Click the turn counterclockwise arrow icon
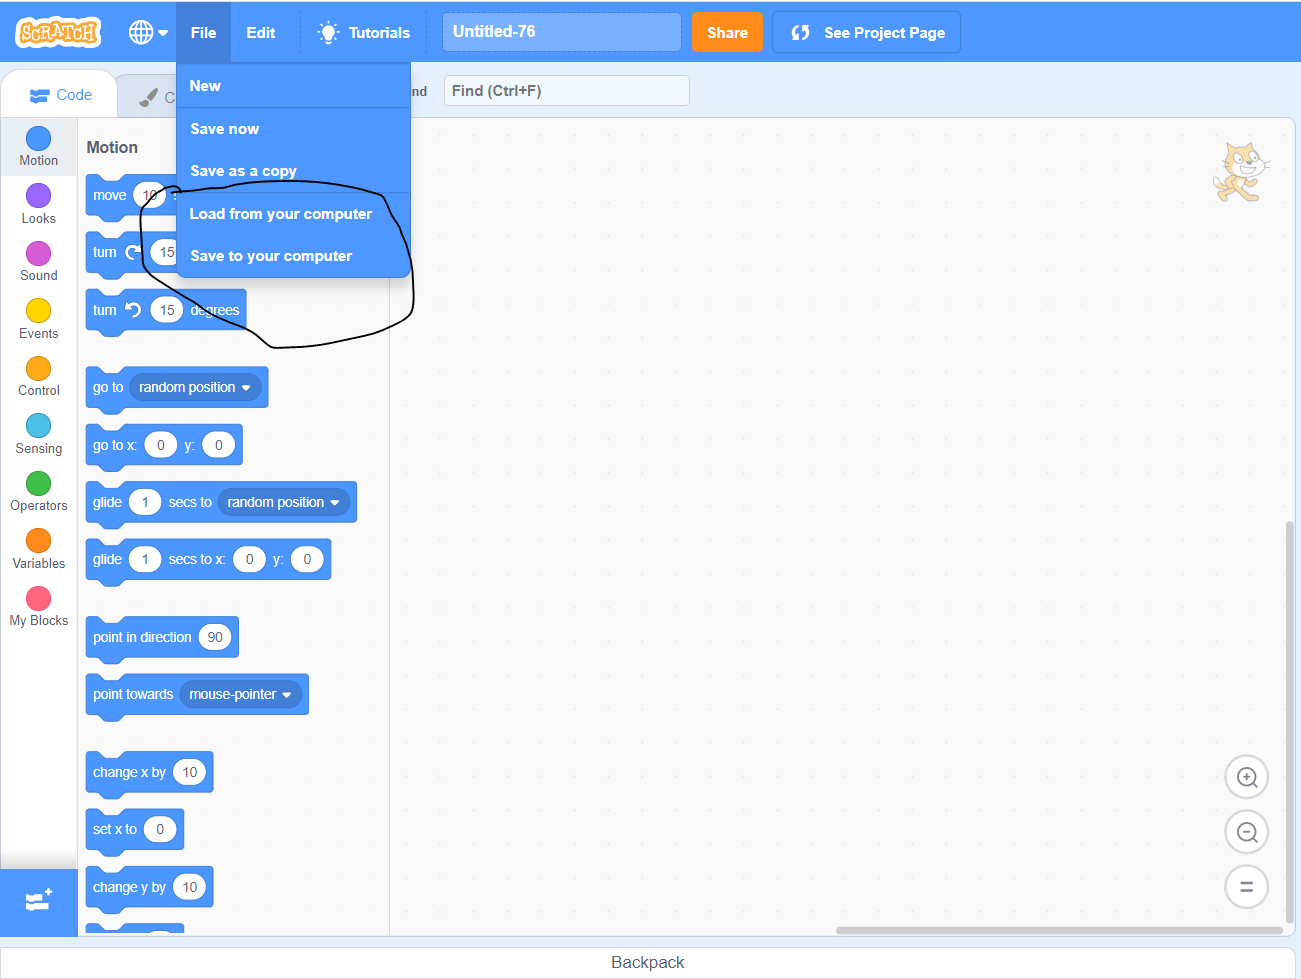Screen dimensions: 1301x979 click(x=133, y=310)
